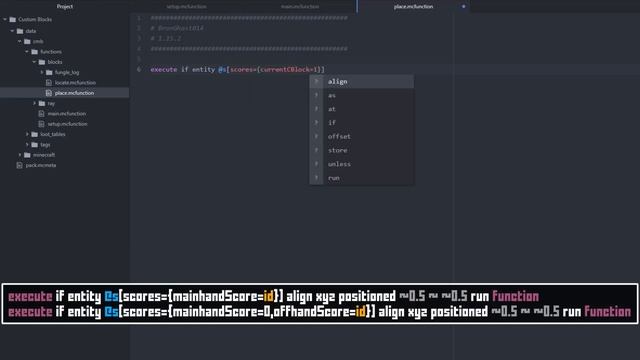Click the modified dot on place.mcfunction tab

(x=463, y=7)
